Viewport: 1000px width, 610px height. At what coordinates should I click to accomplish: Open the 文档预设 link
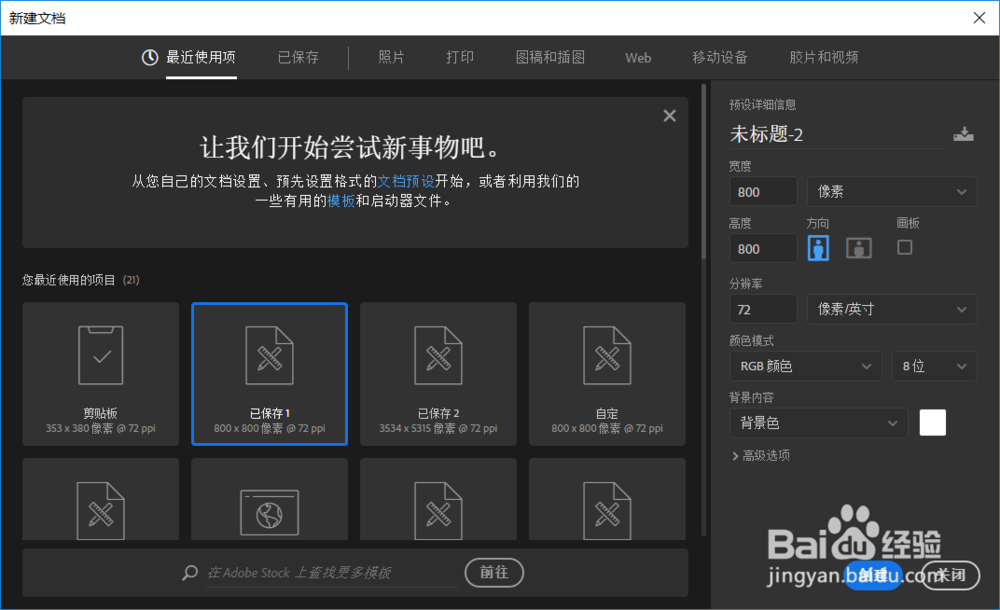tap(406, 181)
